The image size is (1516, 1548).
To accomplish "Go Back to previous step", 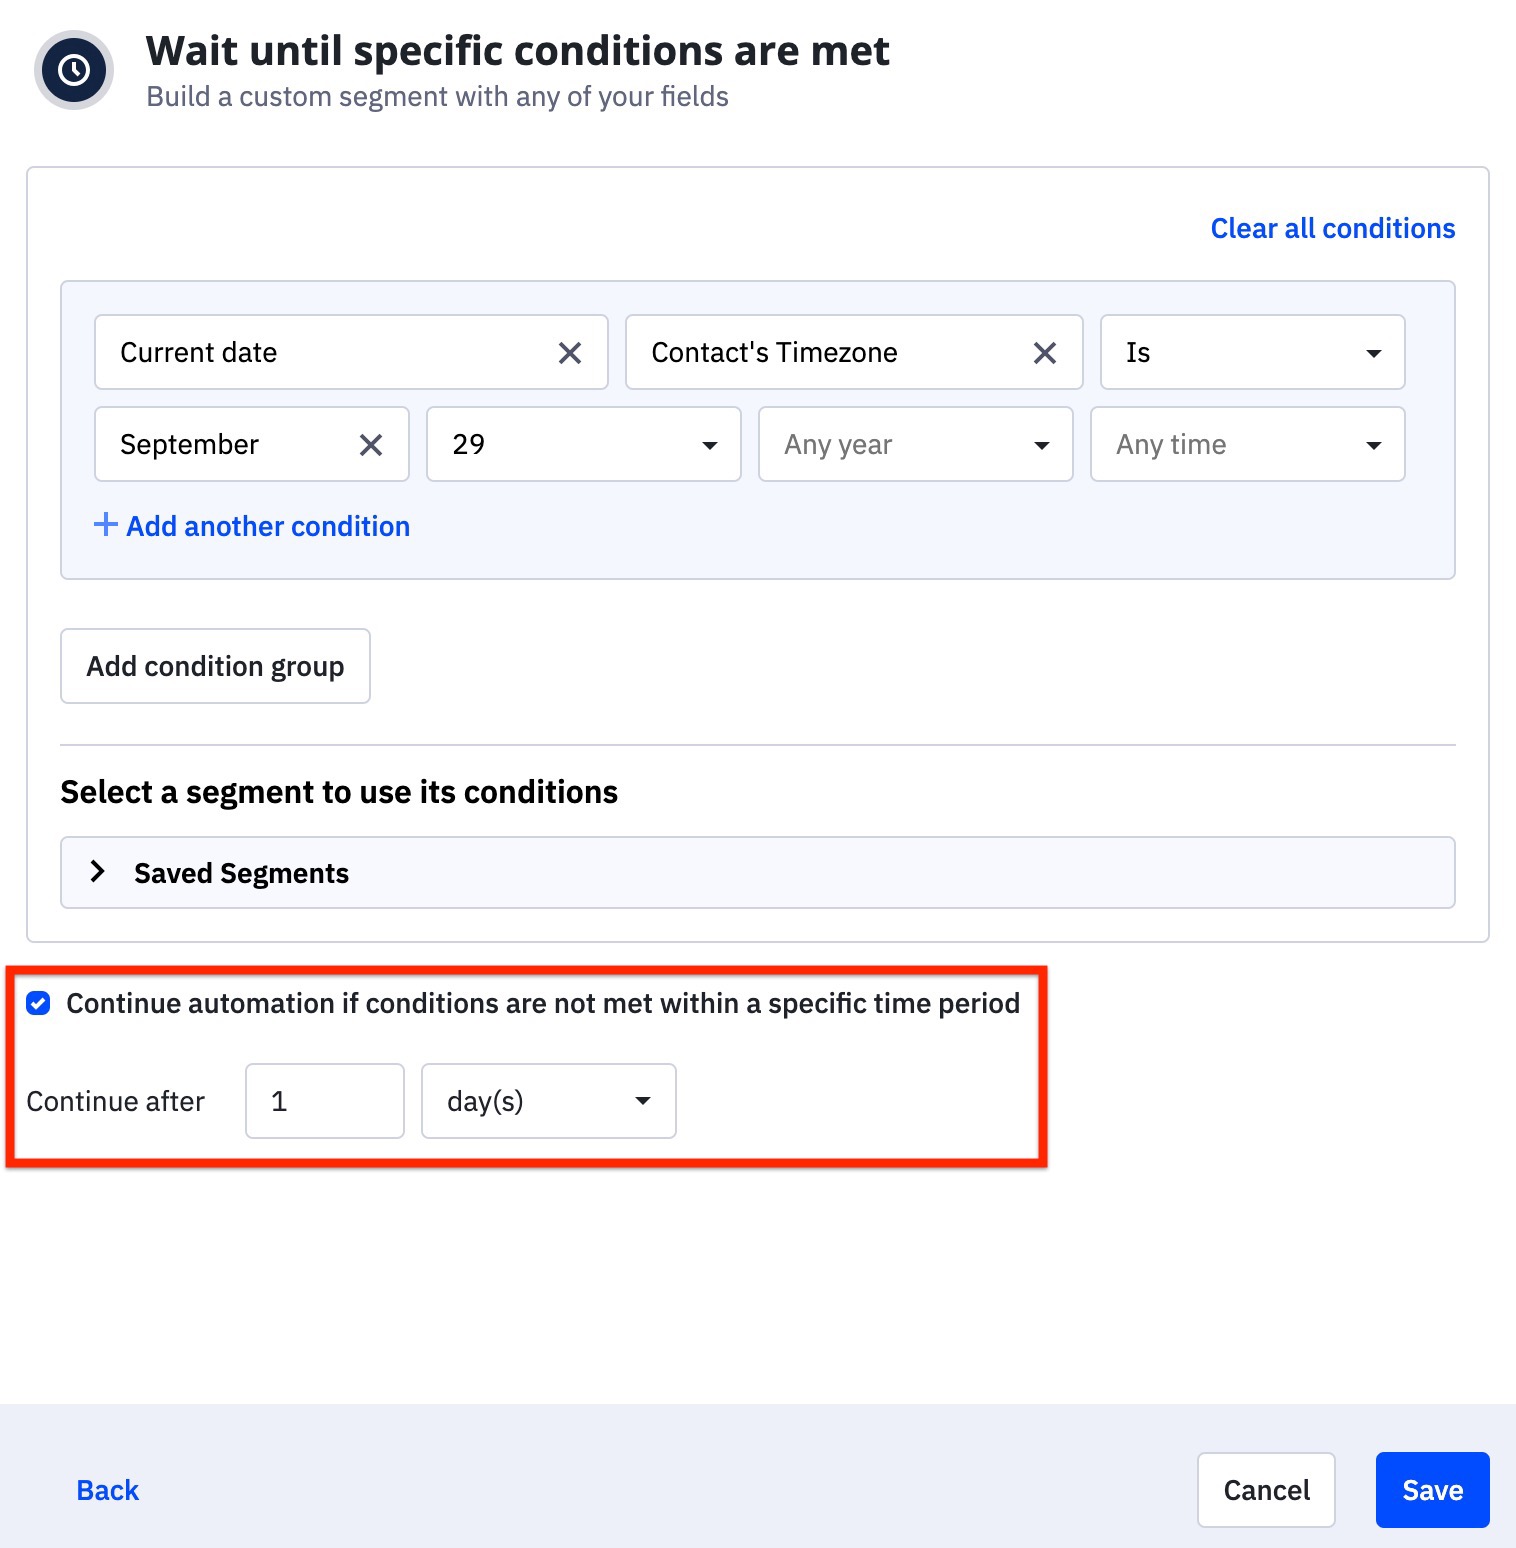I will (108, 1490).
